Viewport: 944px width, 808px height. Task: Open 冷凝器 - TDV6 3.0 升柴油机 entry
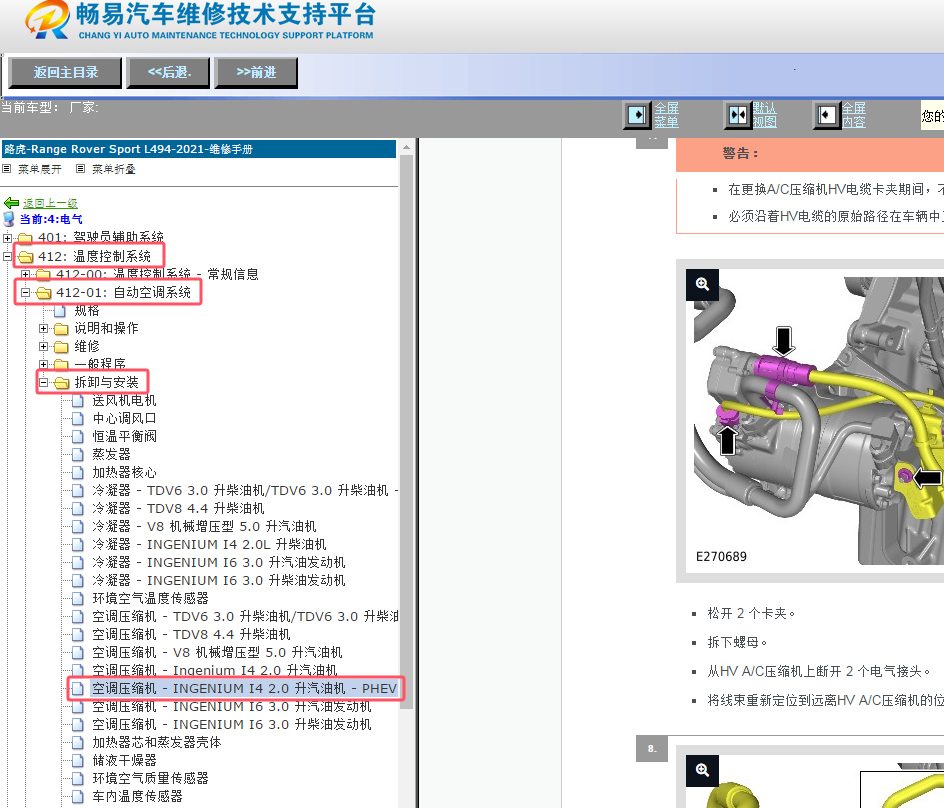tap(245, 491)
